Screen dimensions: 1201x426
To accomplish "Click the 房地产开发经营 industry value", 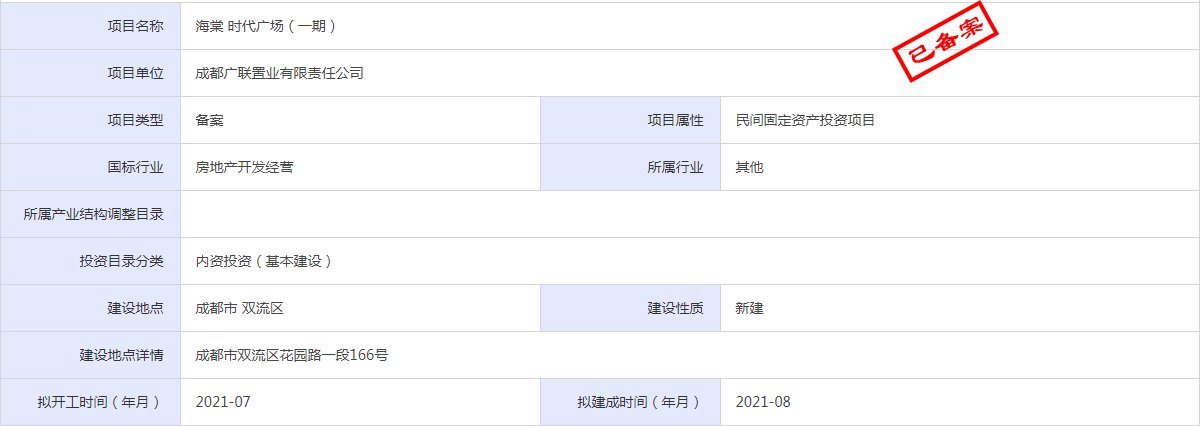I will pyautogui.click(x=244, y=167).
